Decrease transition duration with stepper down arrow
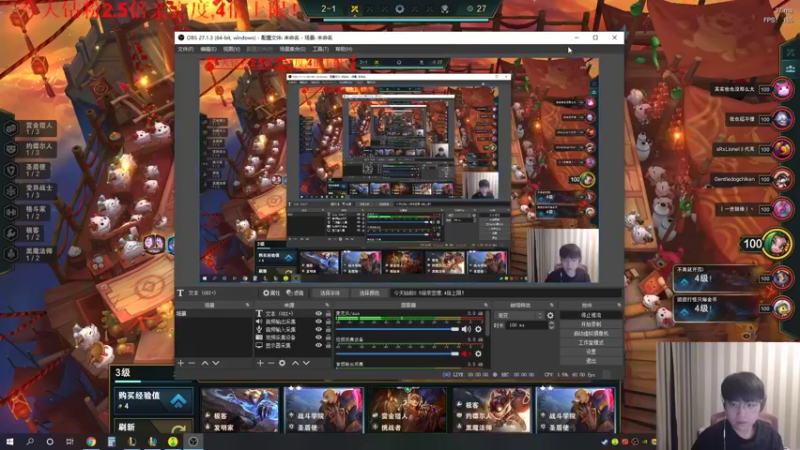The image size is (800, 450). click(x=551, y=327)
